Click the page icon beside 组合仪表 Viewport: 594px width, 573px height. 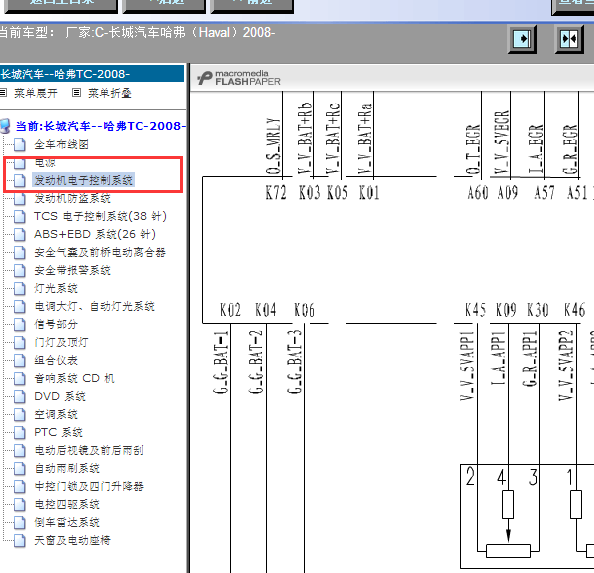click(20, 361)
